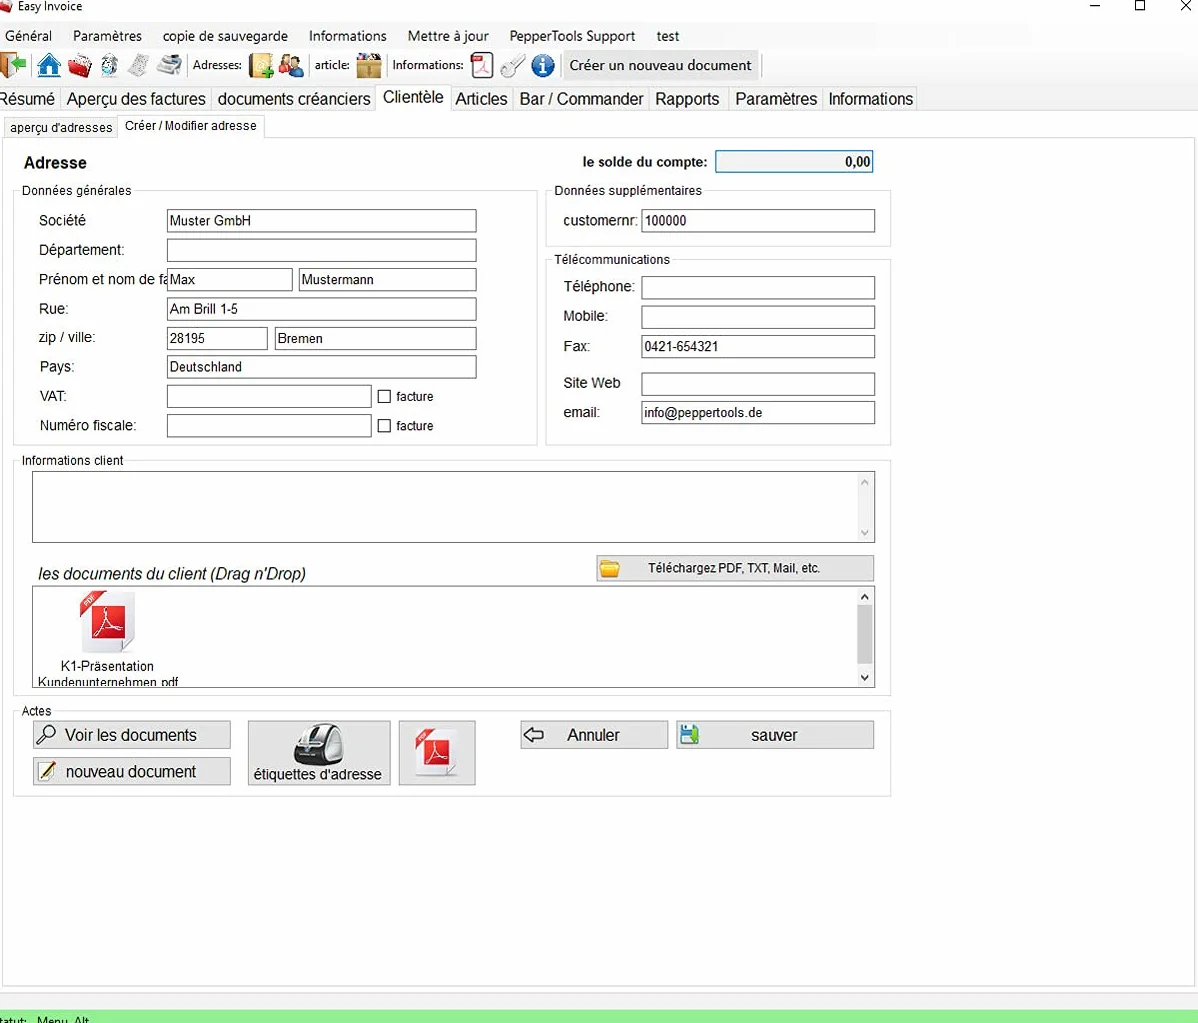
Task: Switch to the documents créanciers tab
Action: click(294, 99)
